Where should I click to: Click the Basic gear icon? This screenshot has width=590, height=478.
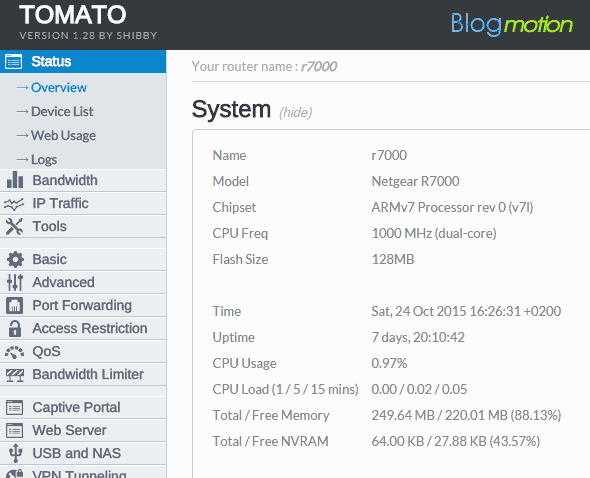coord(15,259)
